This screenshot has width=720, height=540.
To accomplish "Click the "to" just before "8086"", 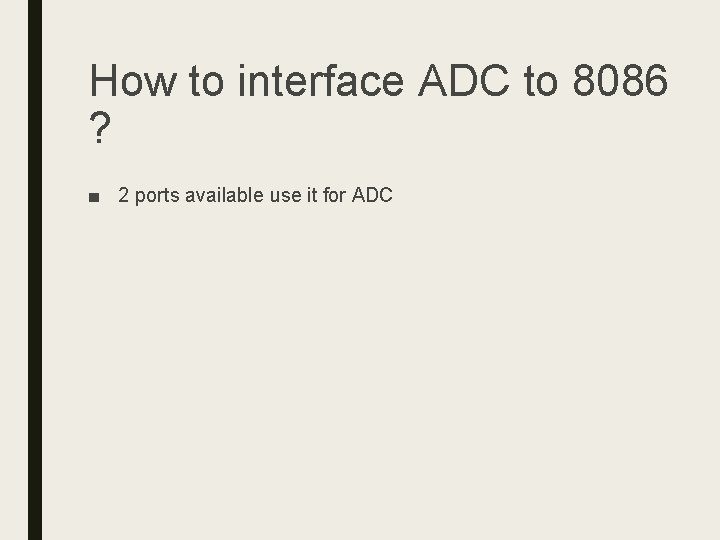I will 541,81.
